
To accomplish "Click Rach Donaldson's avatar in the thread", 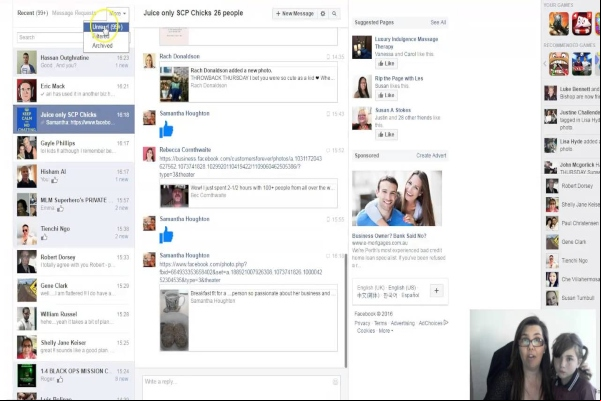I will coord(149,61).
